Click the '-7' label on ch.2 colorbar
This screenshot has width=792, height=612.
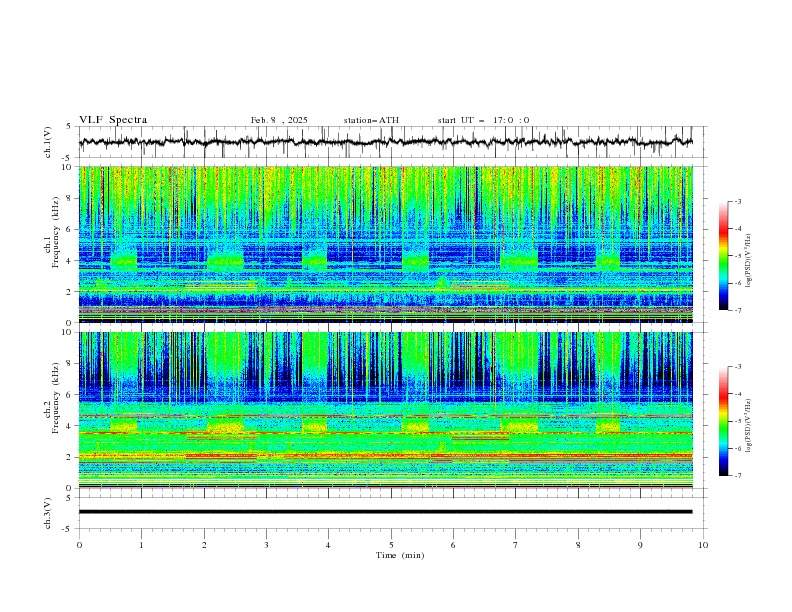[x=737, y=475]
